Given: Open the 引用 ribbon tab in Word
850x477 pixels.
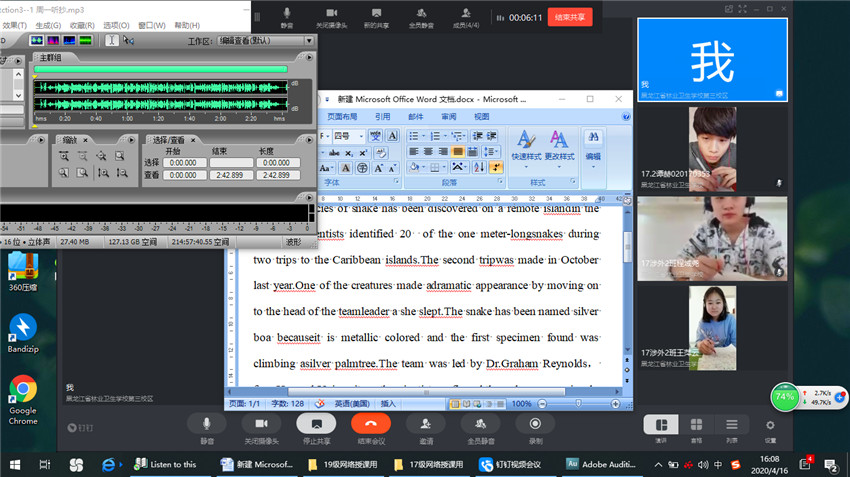Looking at the screenshot, I should [x=383, y=117].
